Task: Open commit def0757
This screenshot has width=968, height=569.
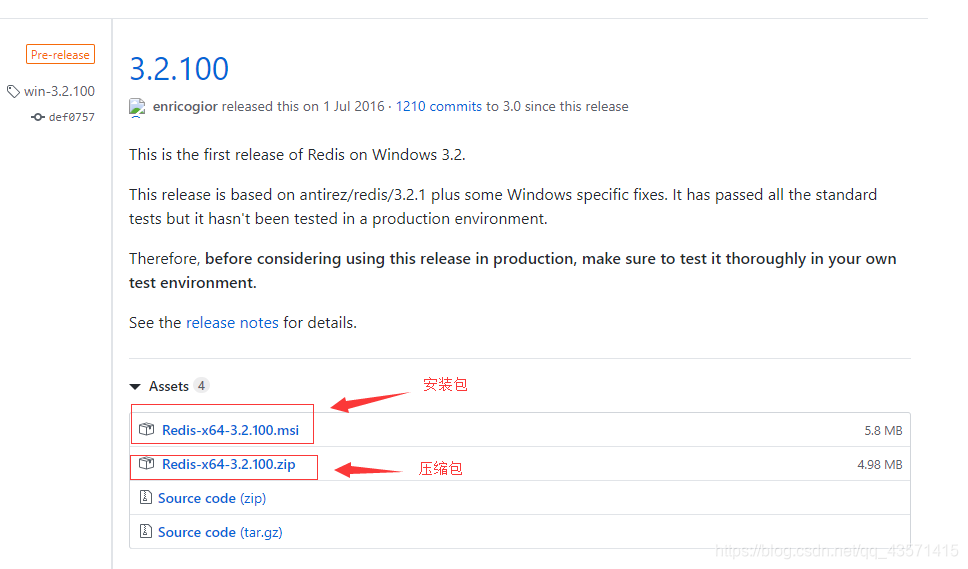Action: click(x=72, y=117)
